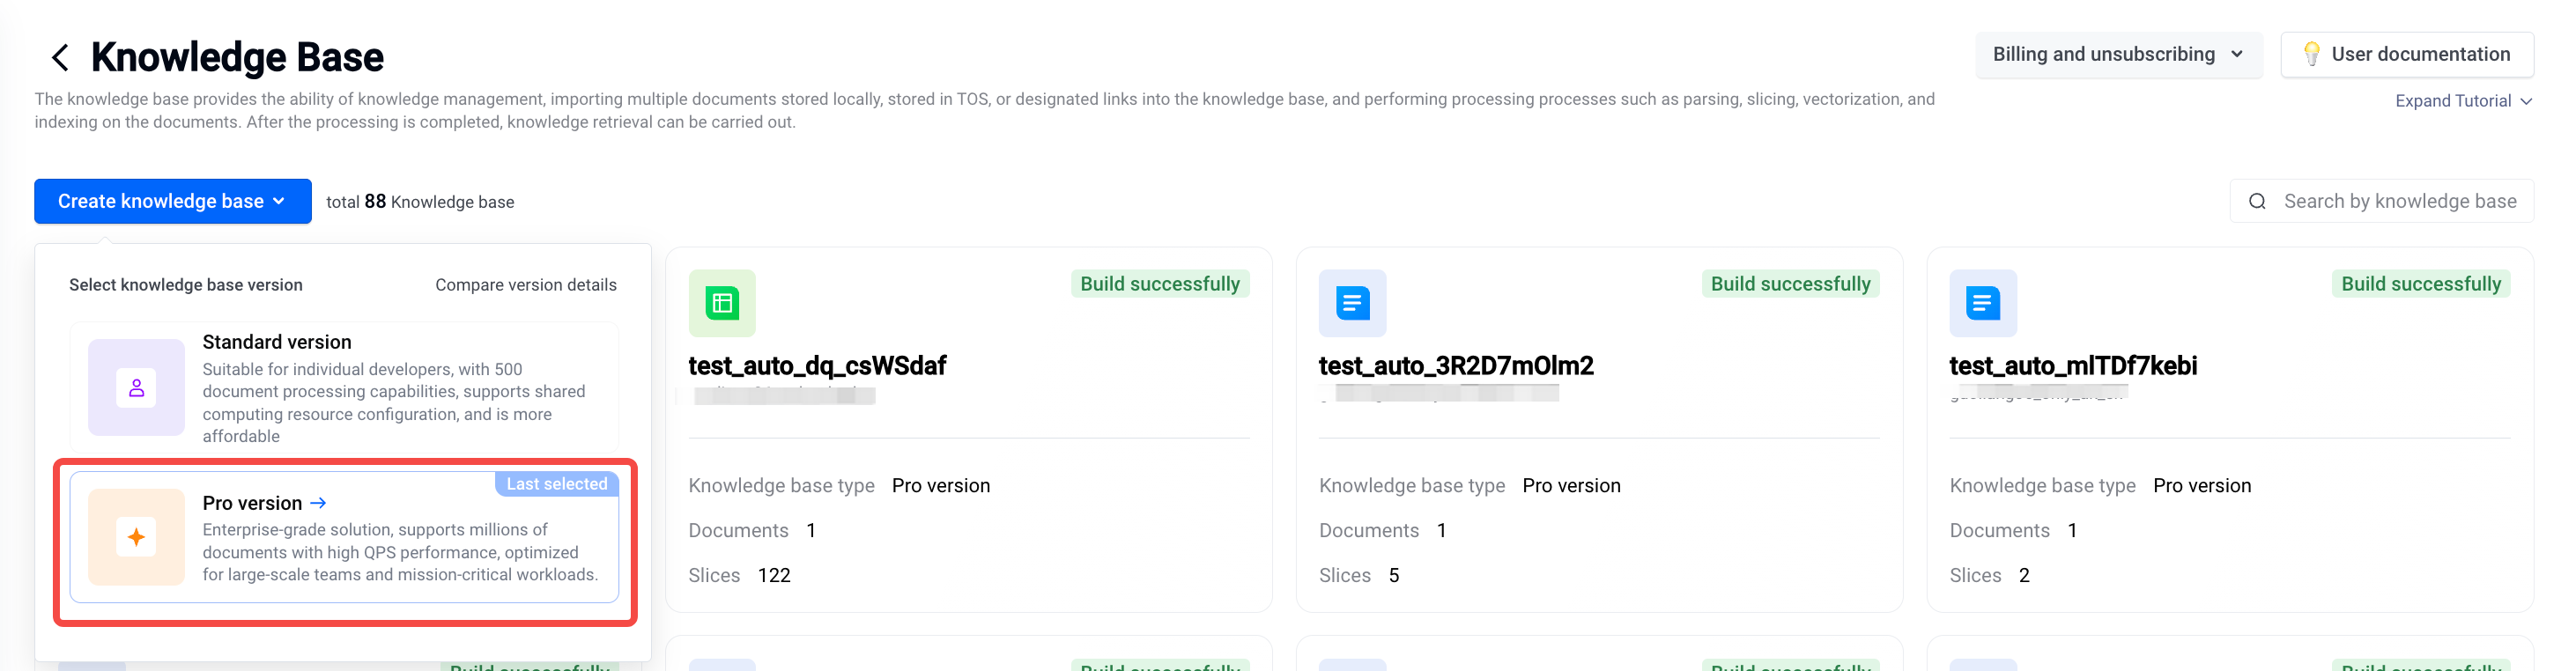Click the arrow next to Pro version
The image size is (2576, 671).
pyautogui.click(x=318, y=503)
